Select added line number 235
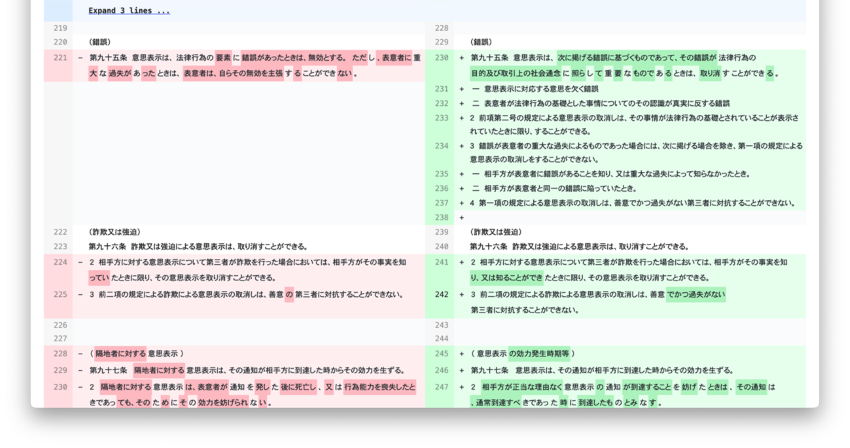The image size is (850, 448). pyautogui.click(x=441, y=175)
